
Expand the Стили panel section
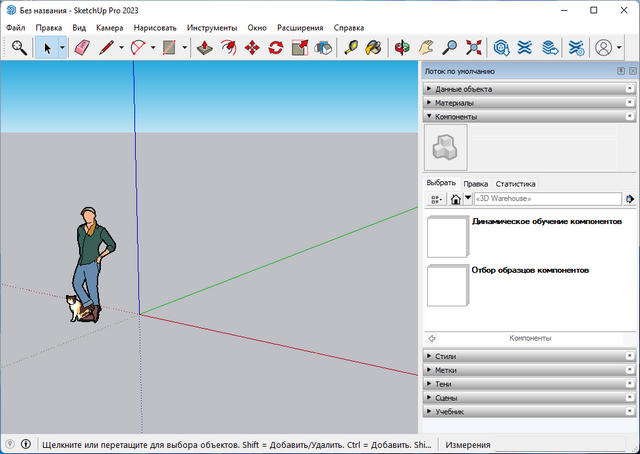446,356
